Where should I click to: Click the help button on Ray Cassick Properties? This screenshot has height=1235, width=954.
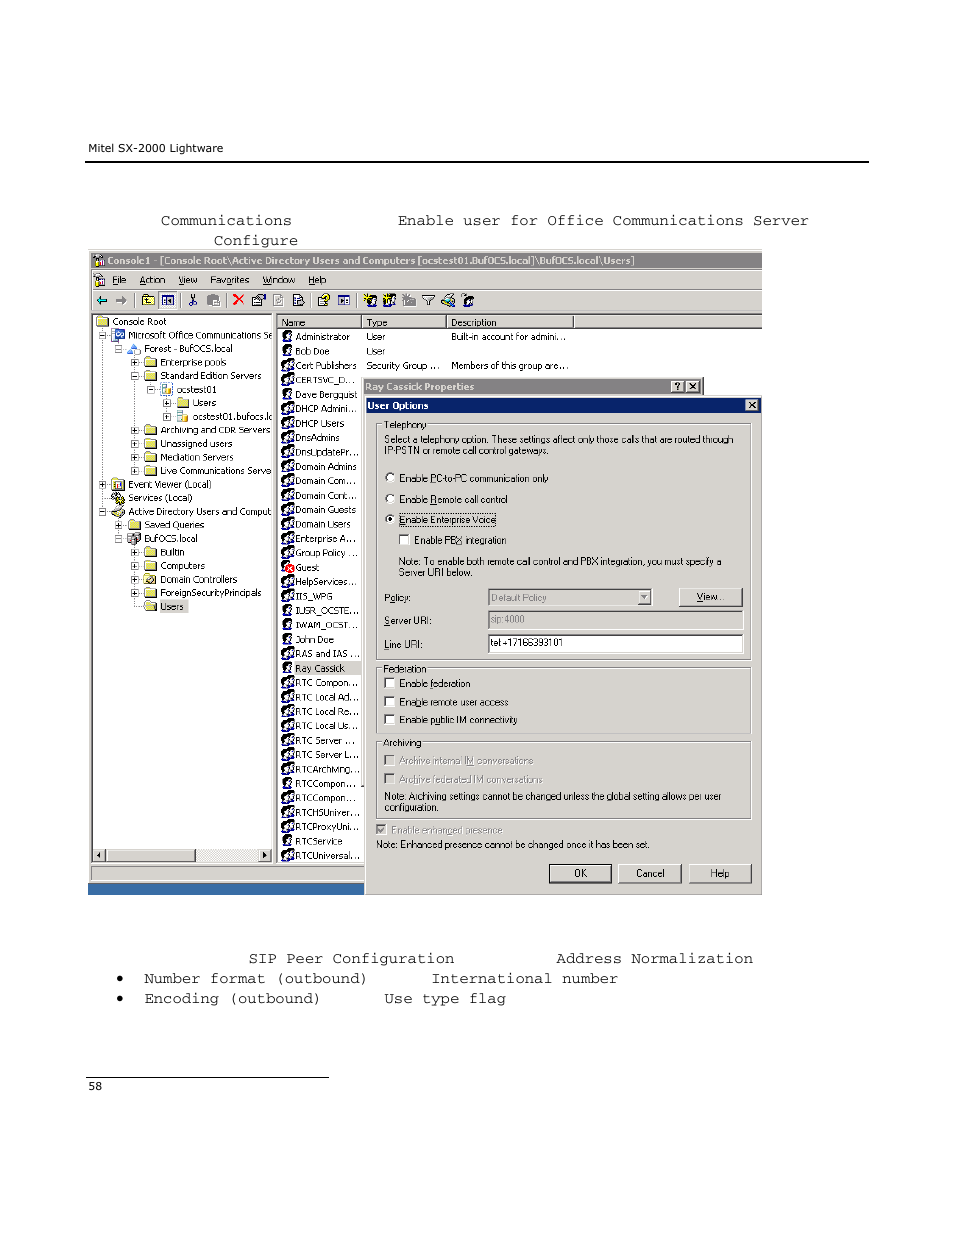point(677,386)
